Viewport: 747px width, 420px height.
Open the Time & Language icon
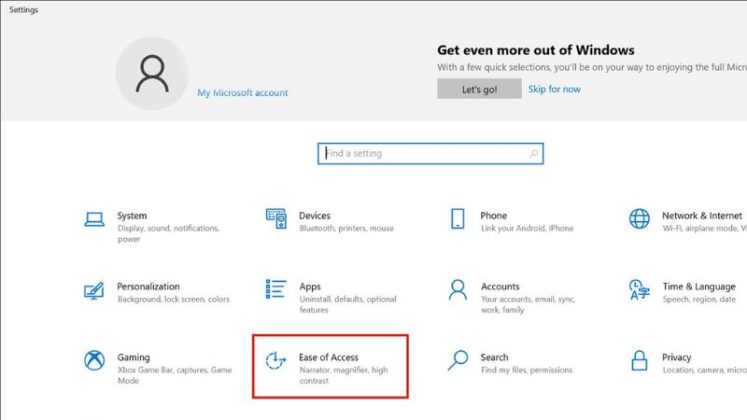point(639,291)
